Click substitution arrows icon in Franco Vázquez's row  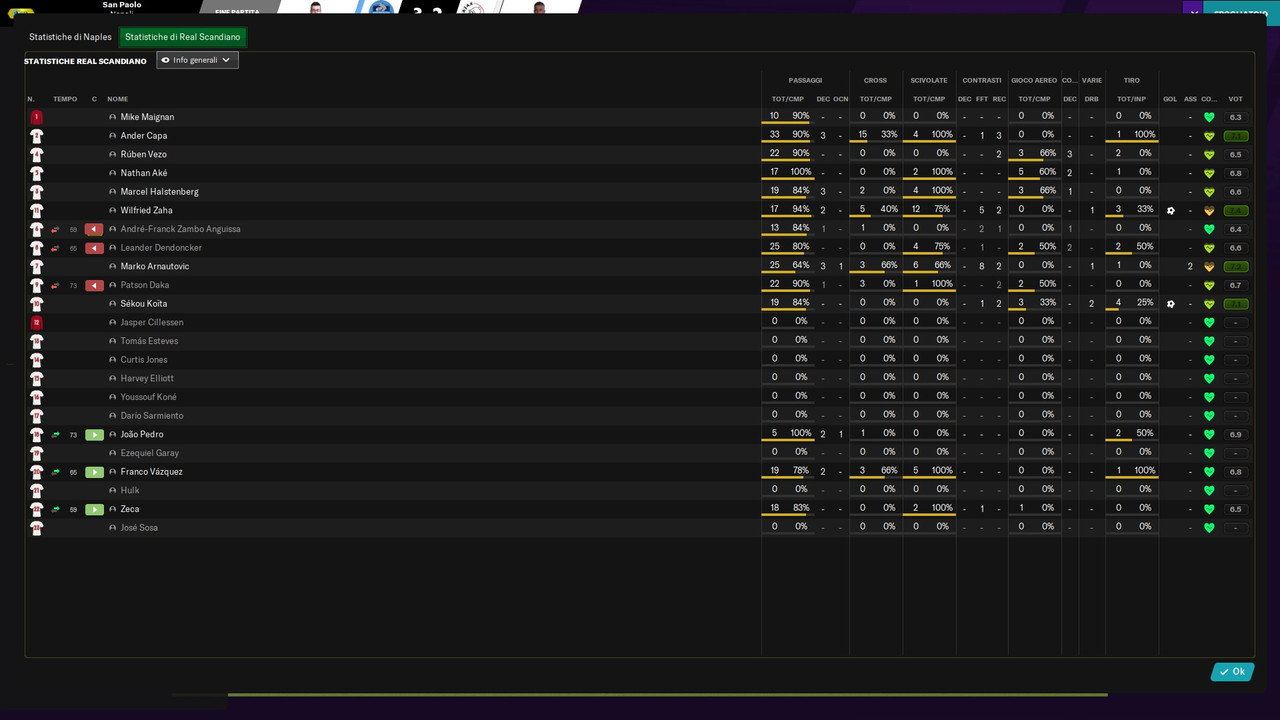56,472
